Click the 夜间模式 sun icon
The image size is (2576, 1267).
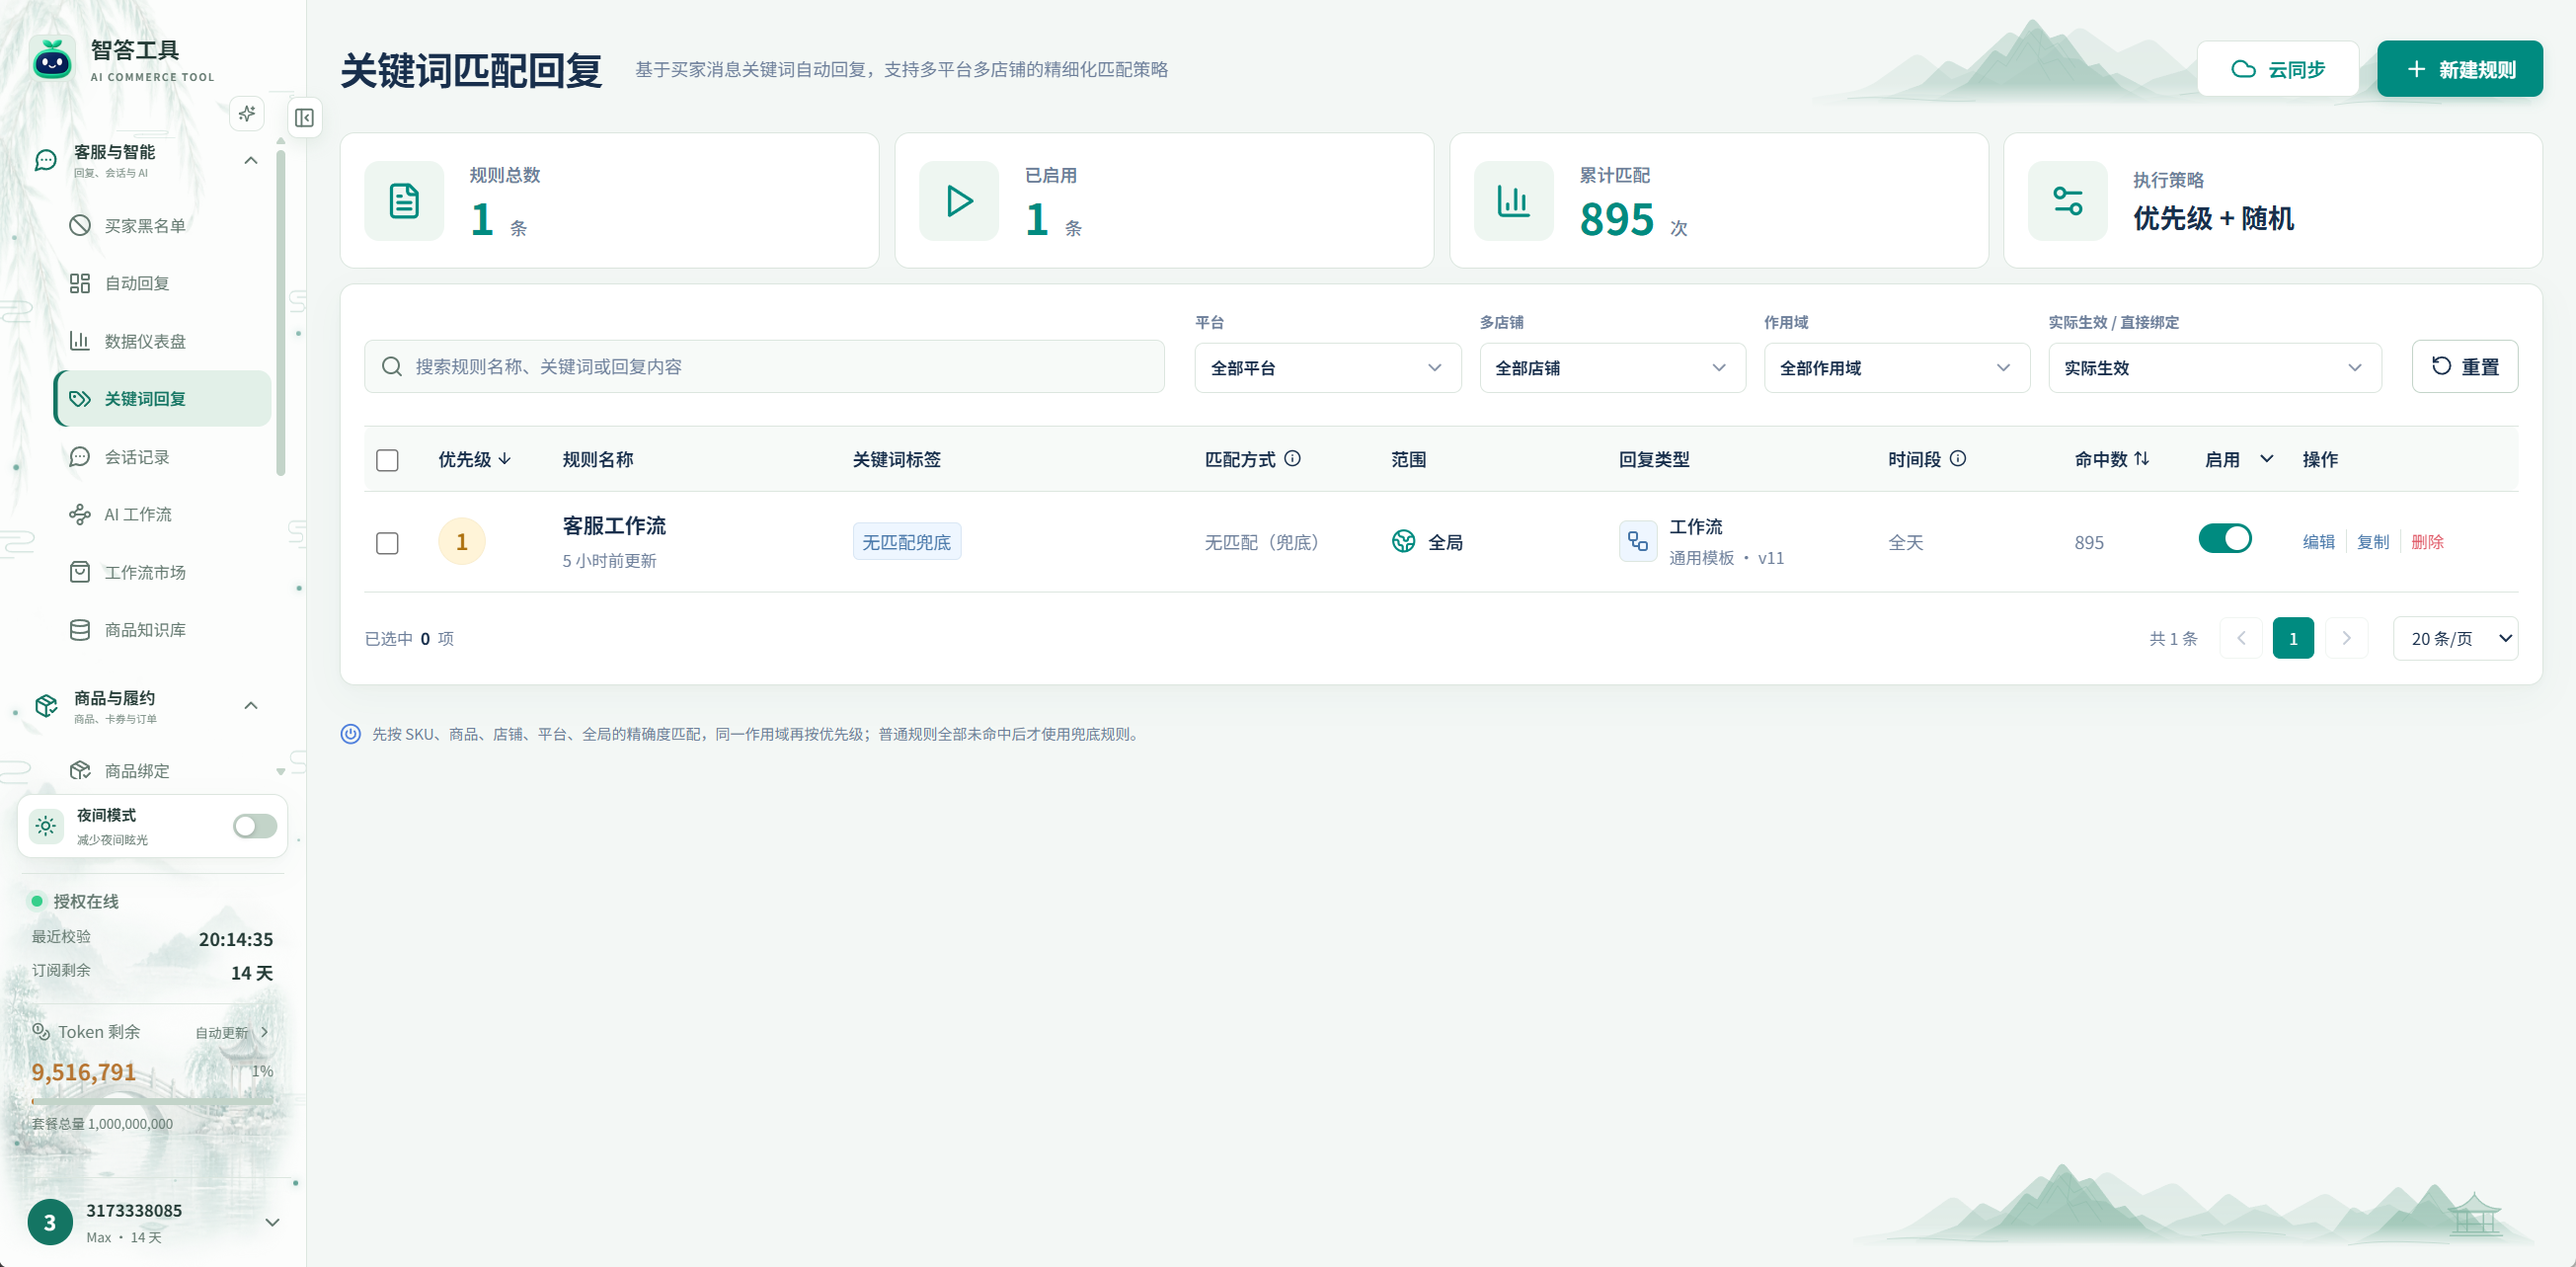click(x=46, y=826)
